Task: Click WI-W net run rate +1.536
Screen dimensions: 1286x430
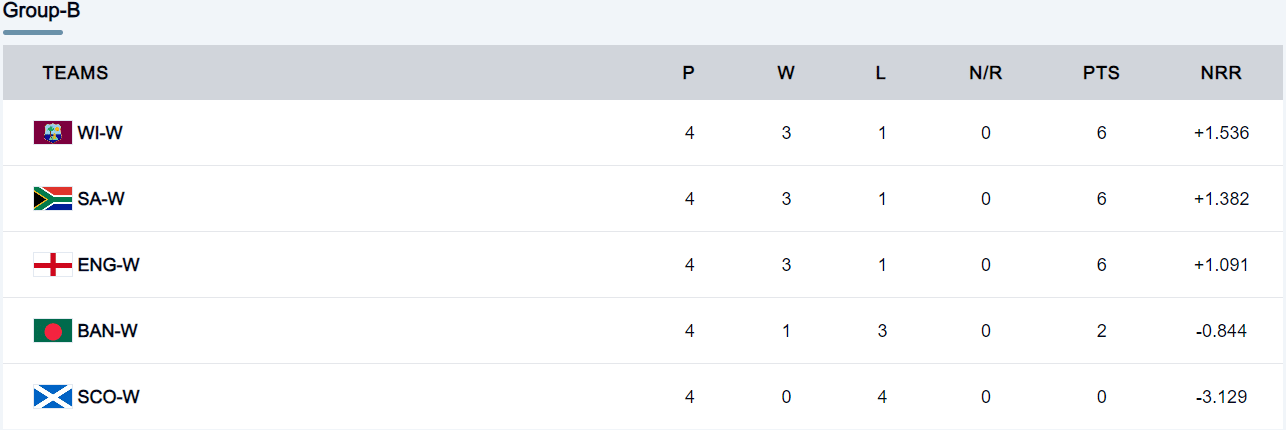Action: (x=1221, y=133)
